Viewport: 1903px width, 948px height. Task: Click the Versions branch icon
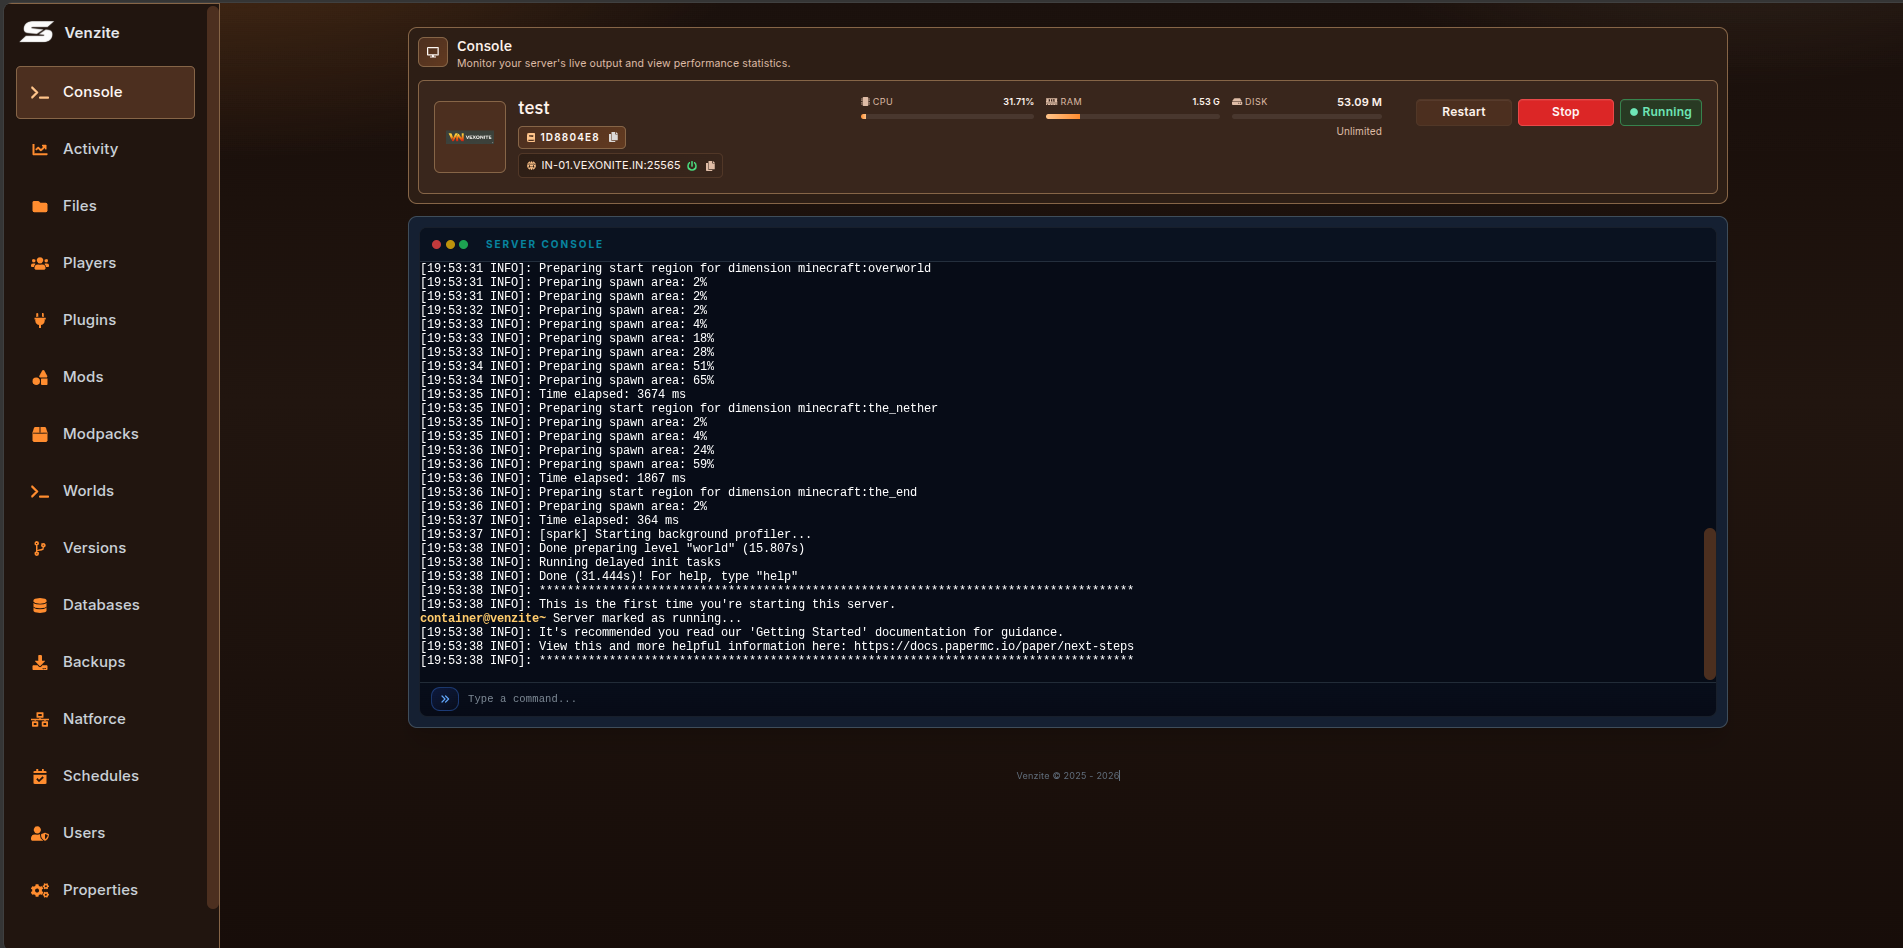pyautogui.click(x=40, y=548)
